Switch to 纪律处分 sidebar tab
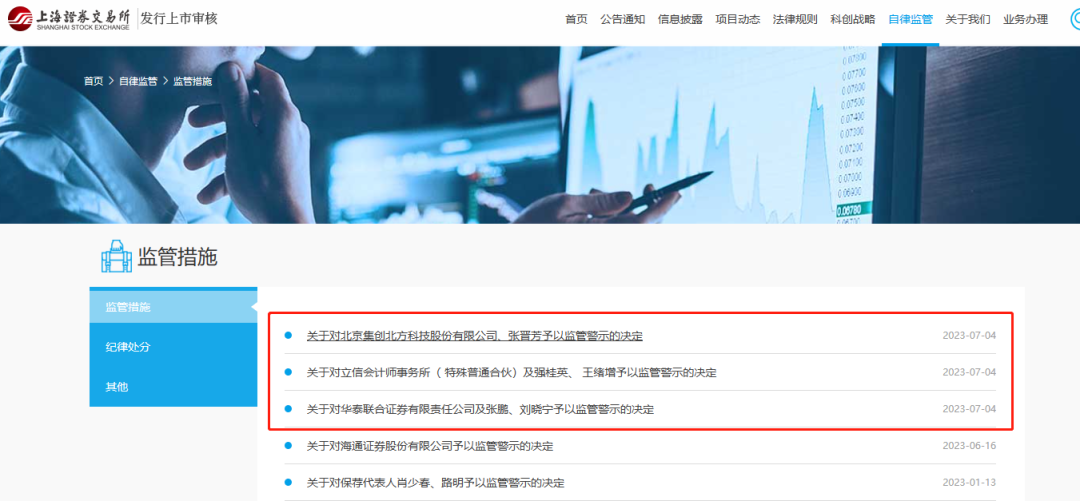This screenshot has height=501, width=1080. [x=128, y=347]
